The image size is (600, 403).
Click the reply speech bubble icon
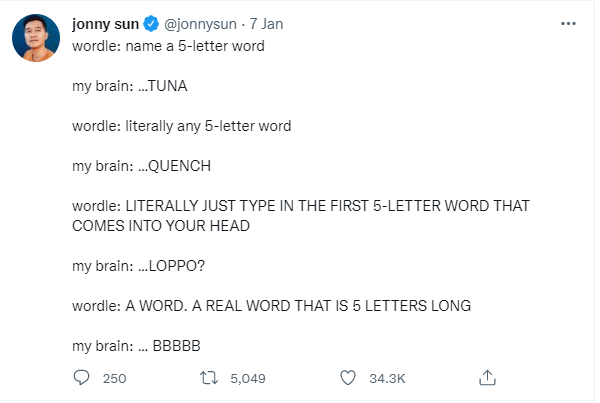(x=83, y=378)
